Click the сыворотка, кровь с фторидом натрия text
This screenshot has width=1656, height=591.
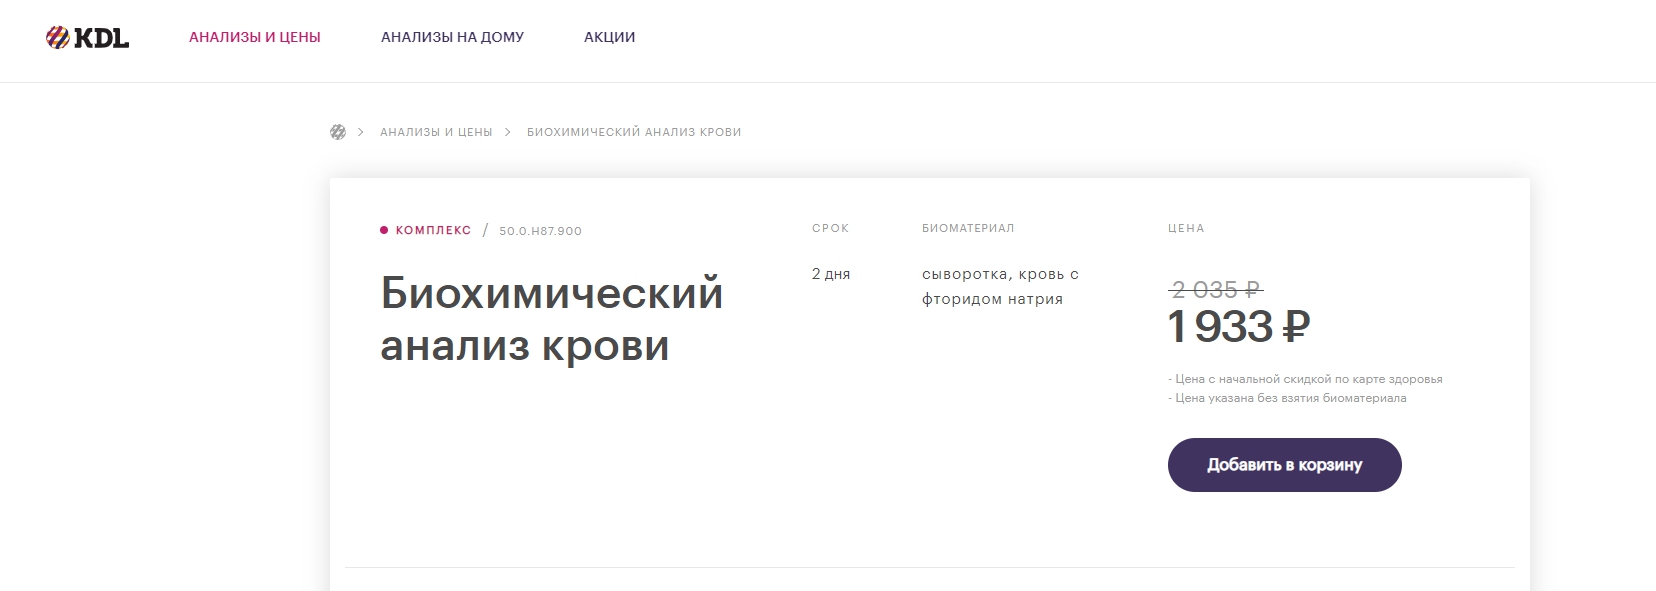pyautogui.click(x=1000, y=286)
